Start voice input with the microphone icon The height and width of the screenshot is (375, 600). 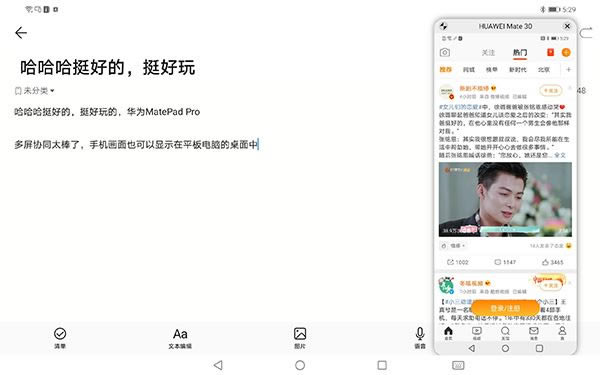tap(420, 338)
